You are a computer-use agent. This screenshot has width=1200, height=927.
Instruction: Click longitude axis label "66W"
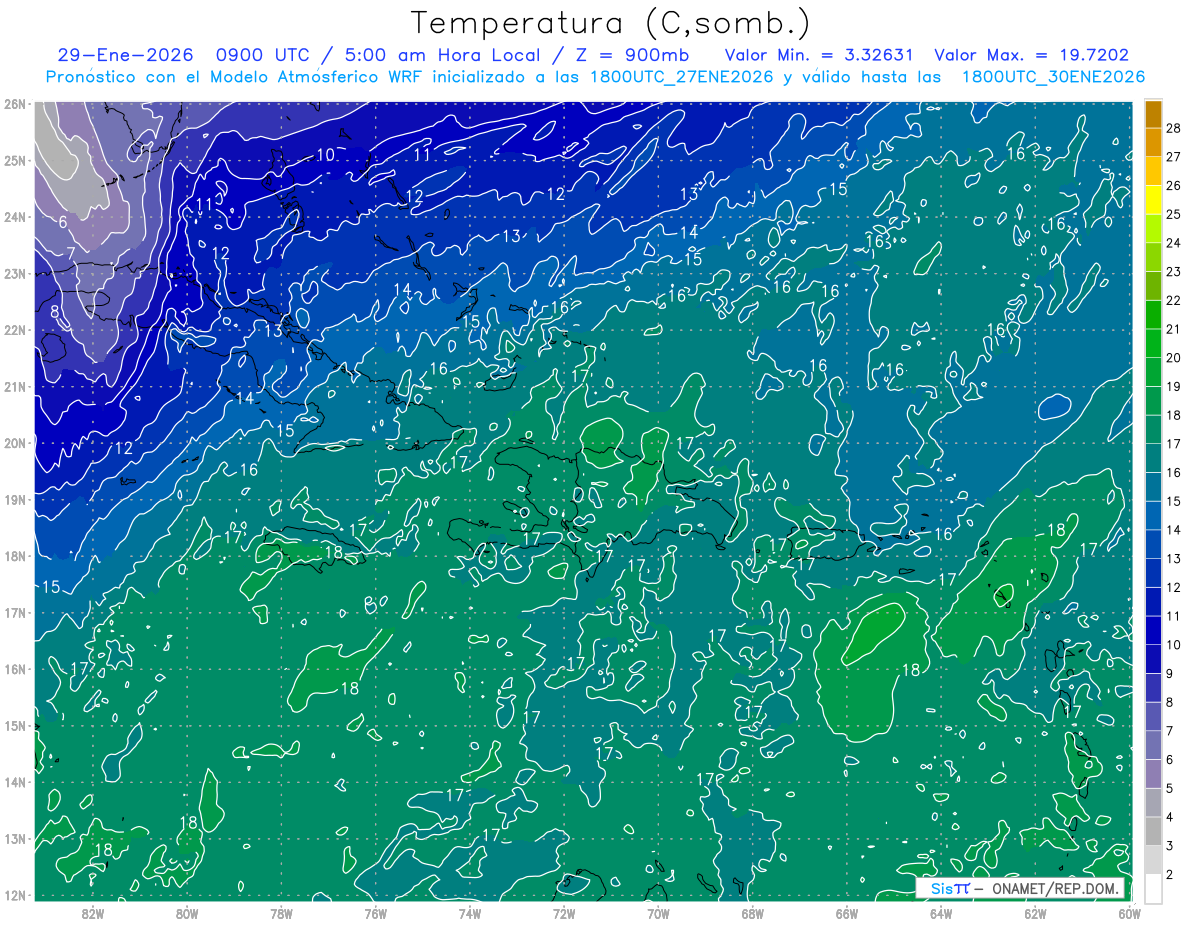(x=847, y=913)
